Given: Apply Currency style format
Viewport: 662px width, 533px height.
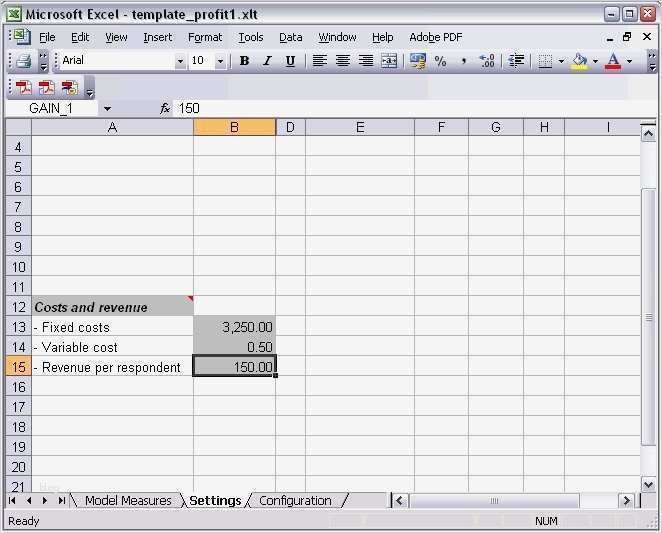Looking at the screenshot, I should point(418,61).
